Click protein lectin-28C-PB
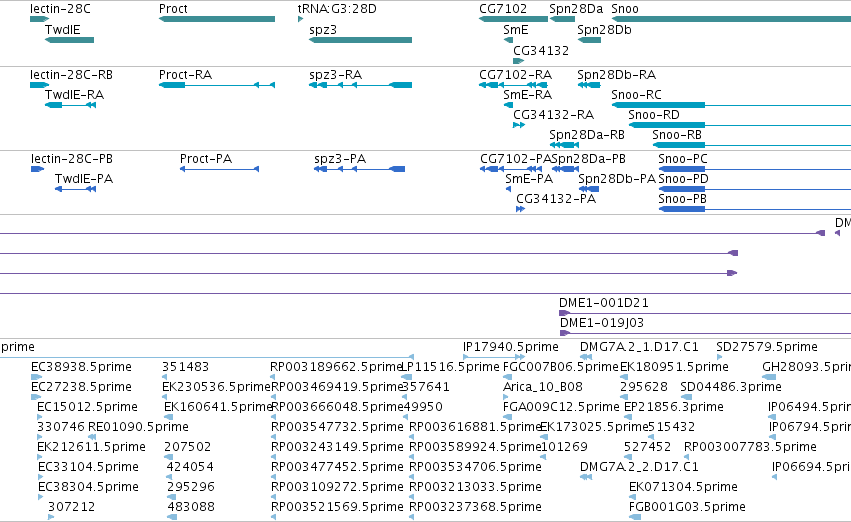Image resolution: width=851 pixels, height=522 pixels. [x=72, y=159]
